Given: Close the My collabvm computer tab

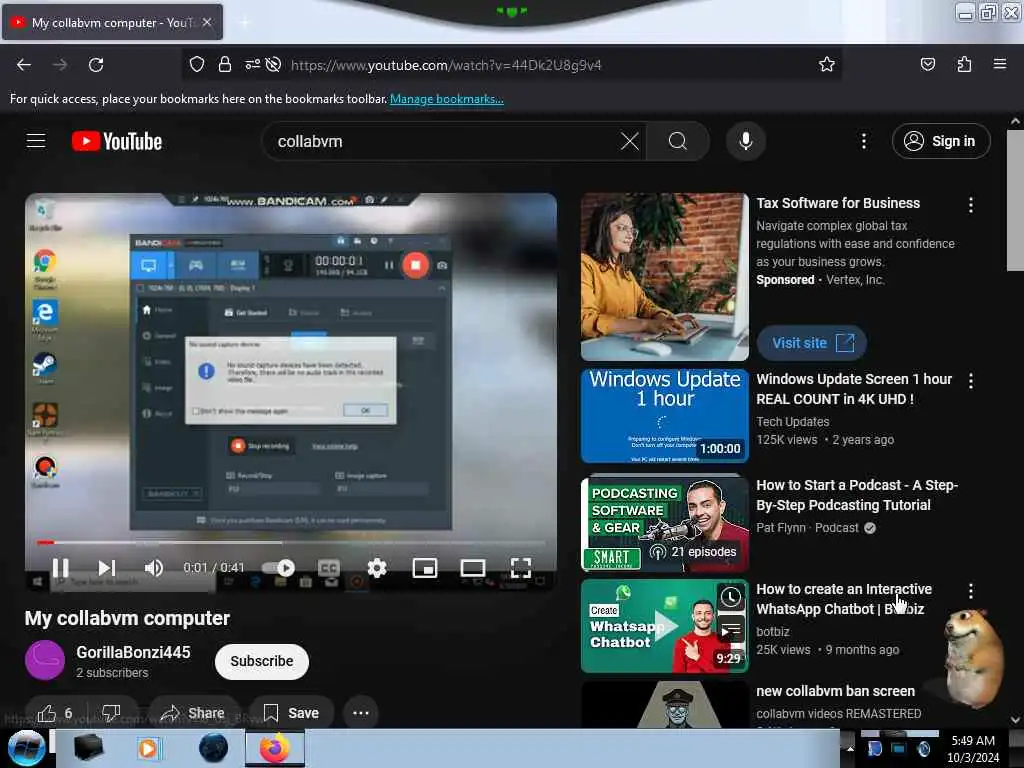Looking at the screenshot, I should pyautogui.click(x=207, y=22).
